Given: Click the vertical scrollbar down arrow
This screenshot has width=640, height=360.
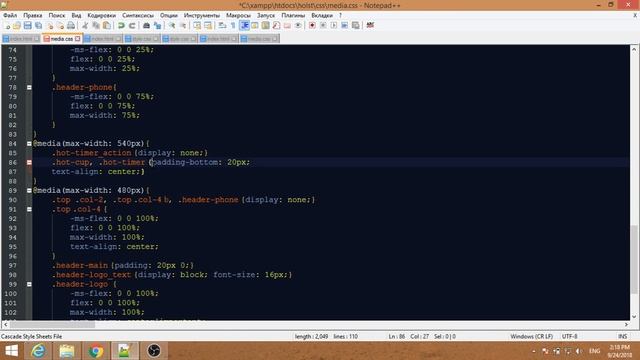Looking at the screenshot, I should (634, 316).
